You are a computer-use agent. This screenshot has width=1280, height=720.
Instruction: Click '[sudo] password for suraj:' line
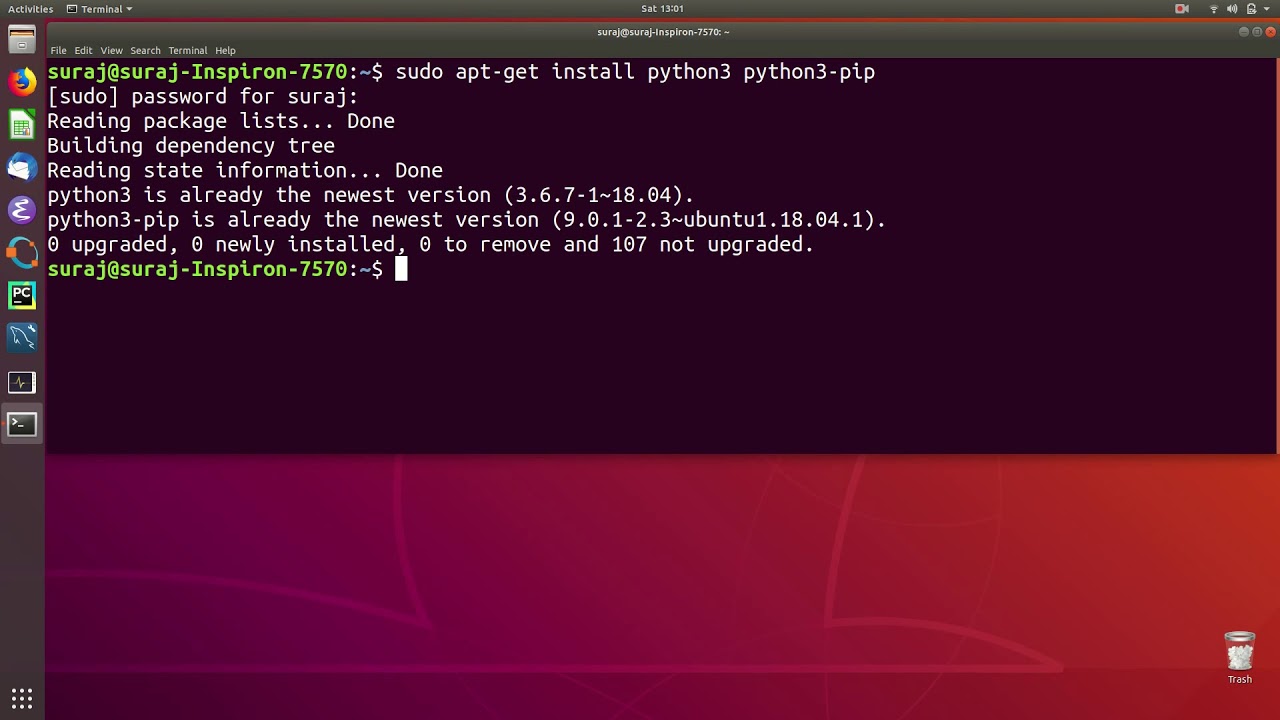click(x=202, y=97)
